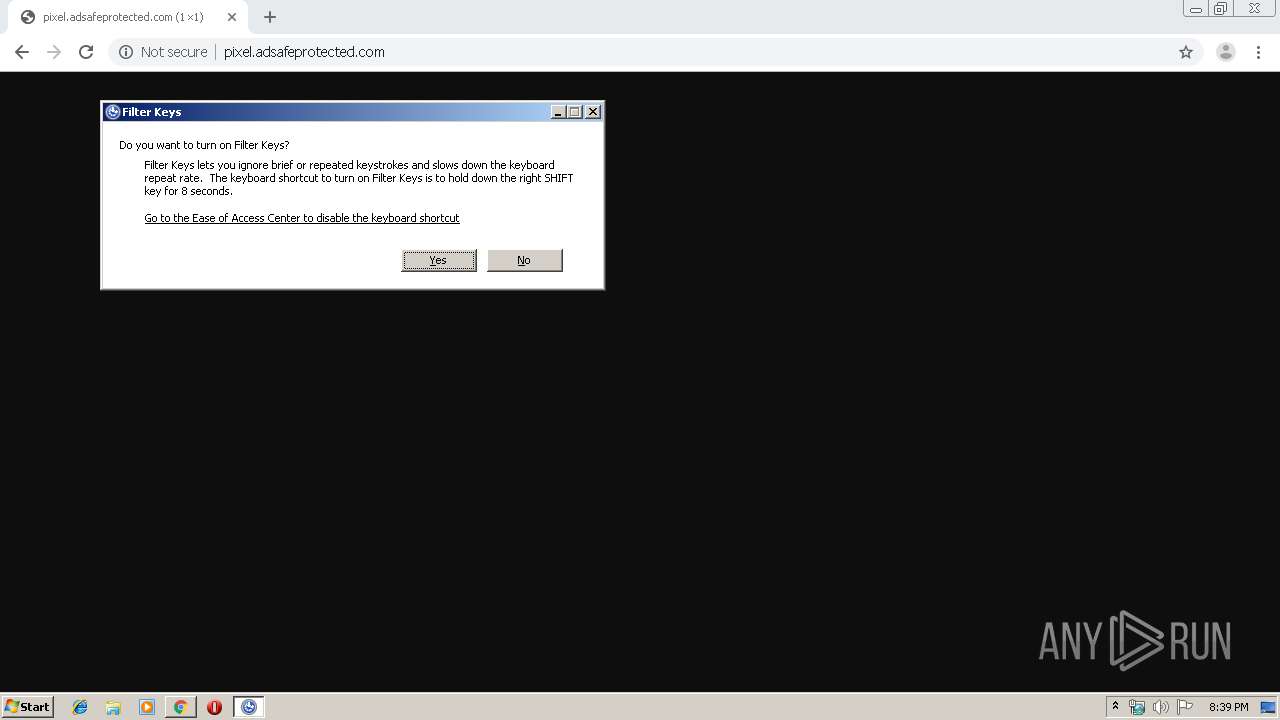Open a new tab
The width and height of the screenshot is (1280, 720).
pos(270,17)
